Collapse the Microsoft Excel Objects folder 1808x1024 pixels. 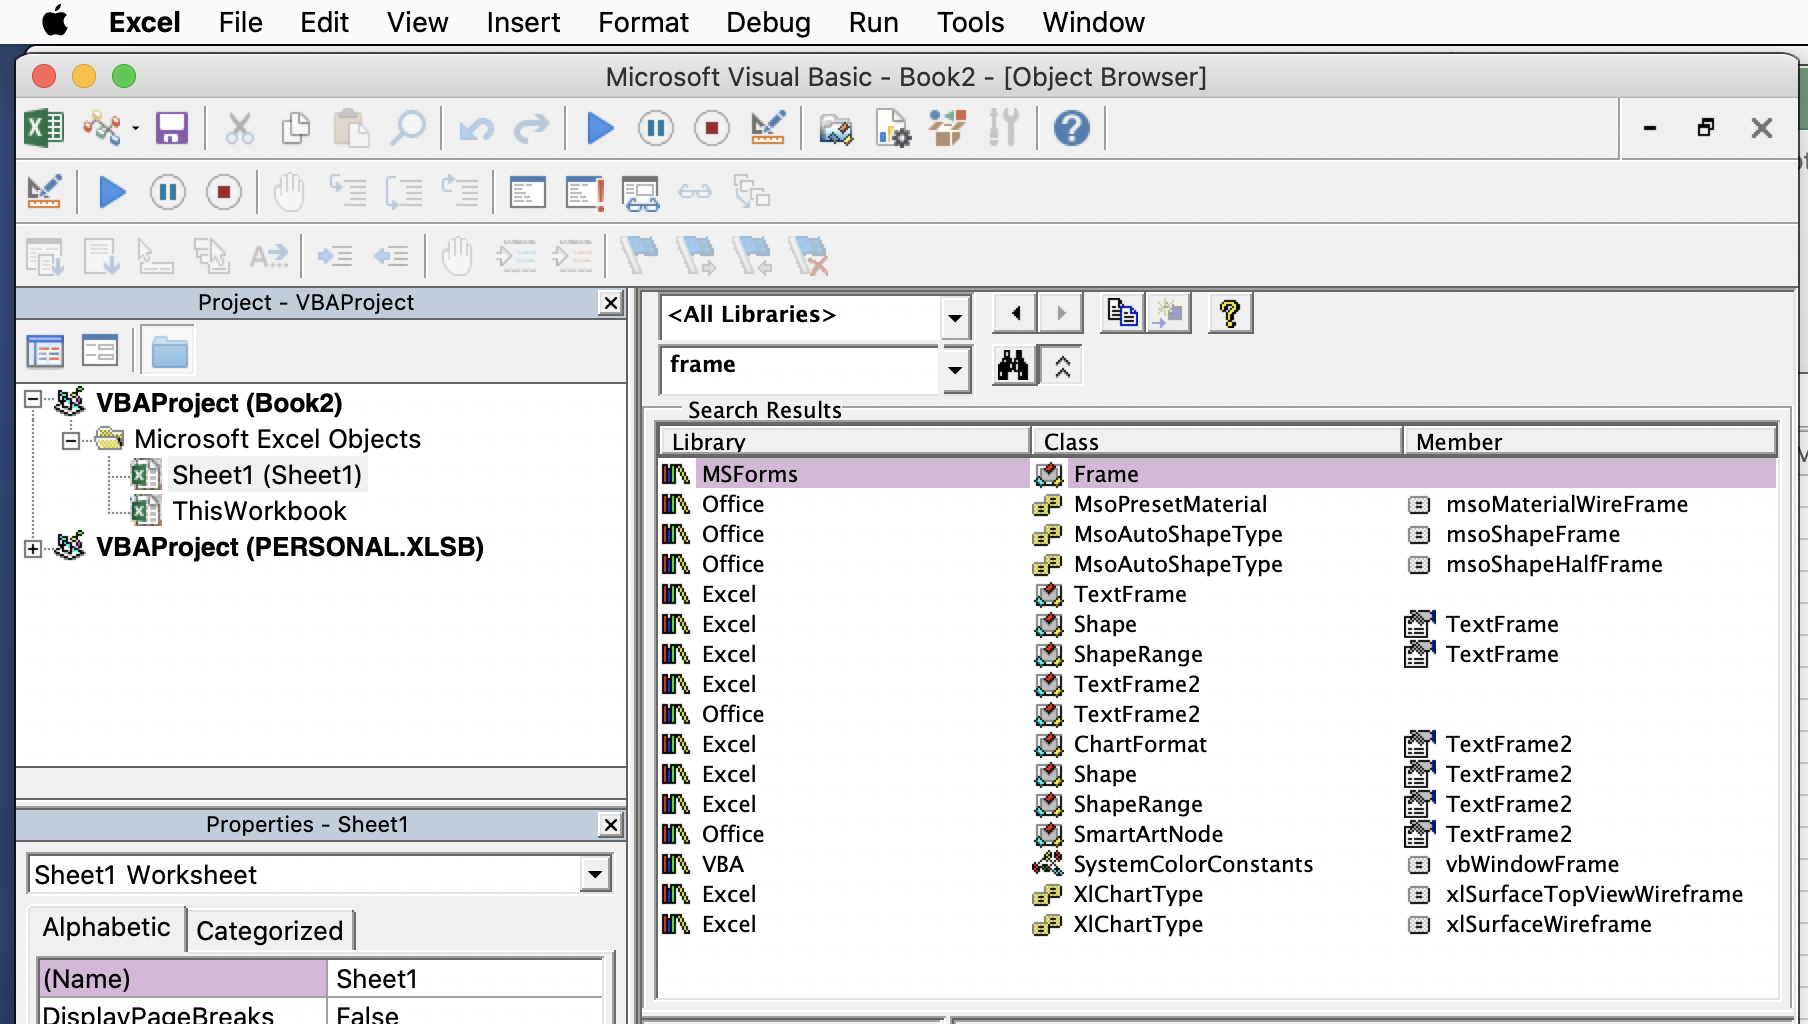click(71, 440)
